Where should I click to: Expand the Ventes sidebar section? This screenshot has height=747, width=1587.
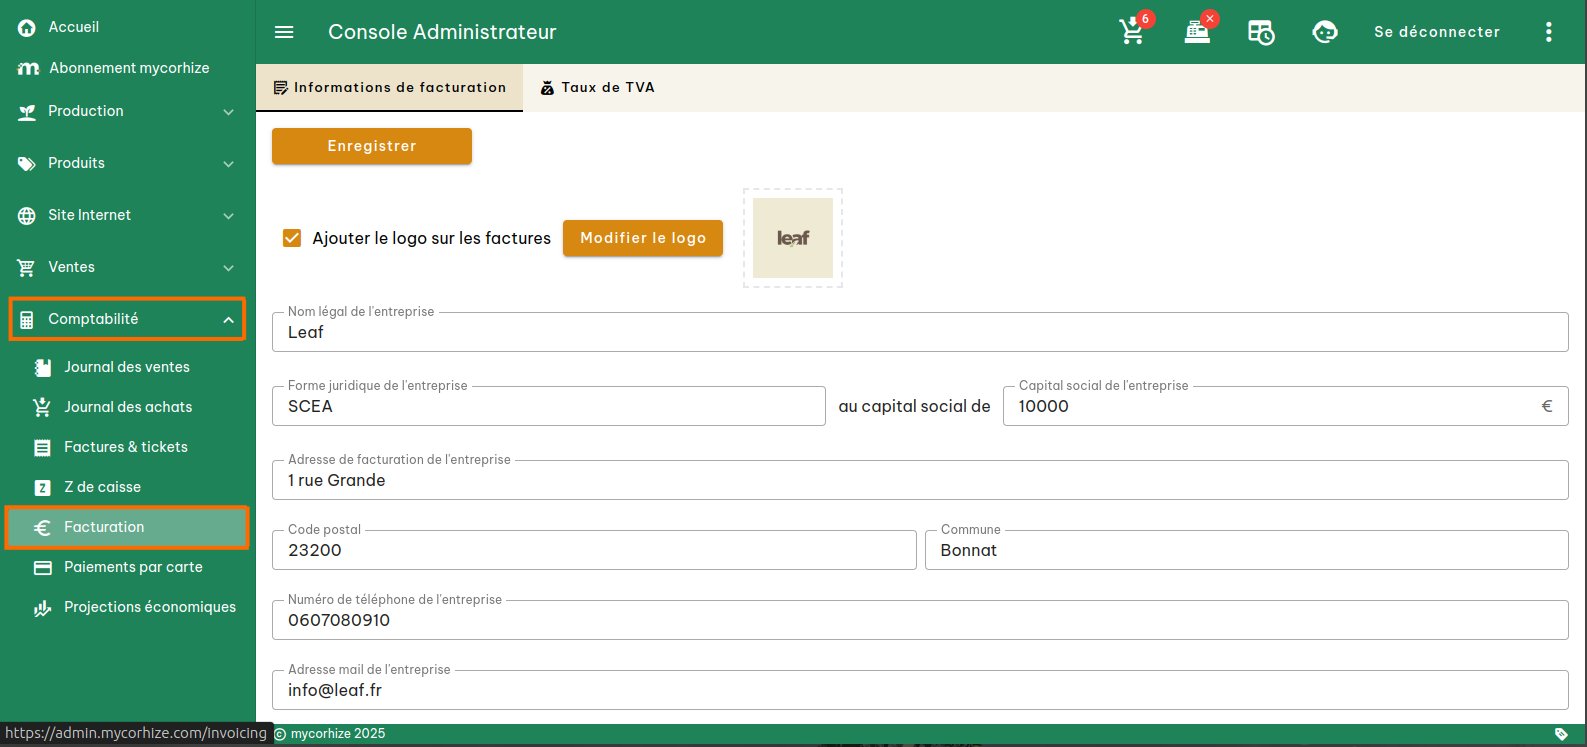pyautogui.click(x=127, y=267)
